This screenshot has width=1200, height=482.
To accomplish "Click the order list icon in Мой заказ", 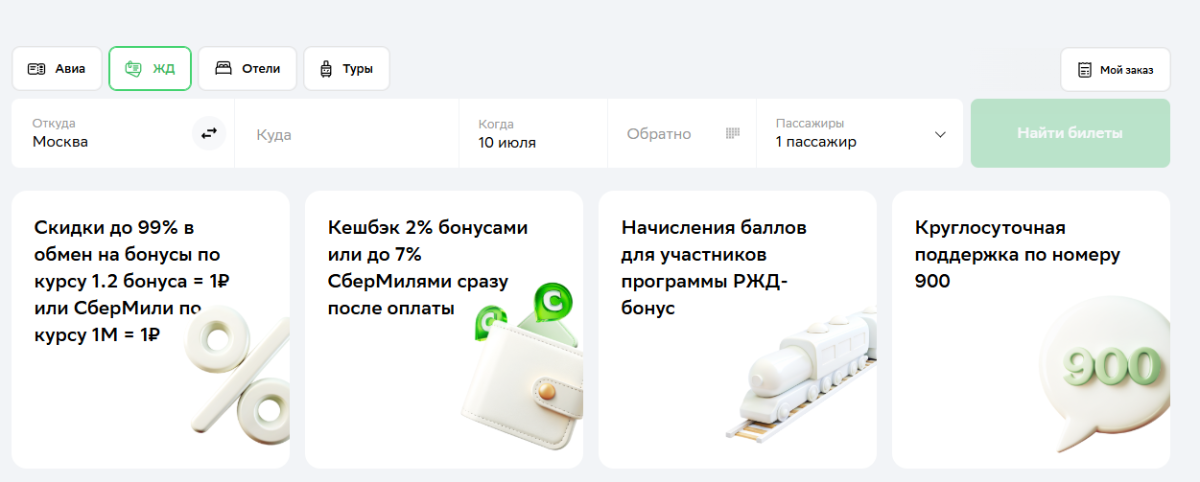I will coord(1085,70).
